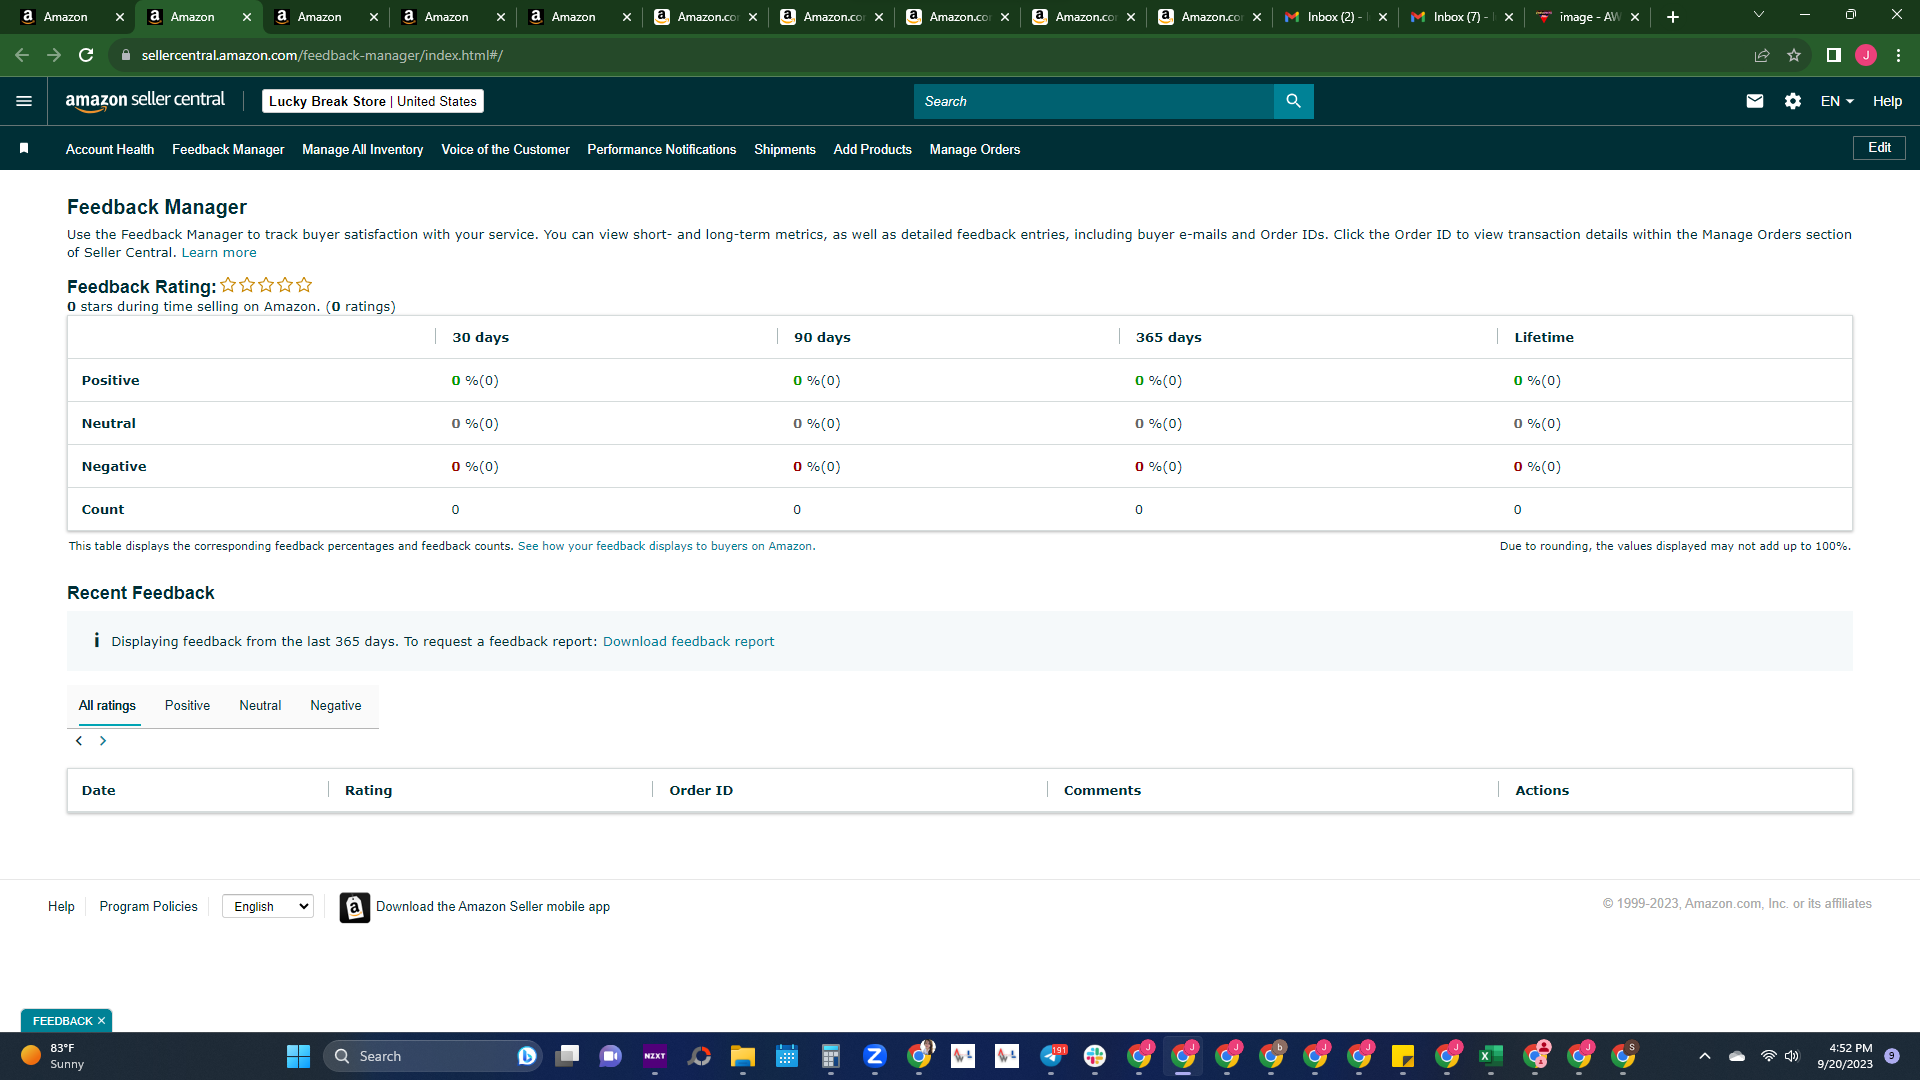Open the English language select in footer
The height and width of the screenshot is (1080, 1920).
tap(268, 906)
